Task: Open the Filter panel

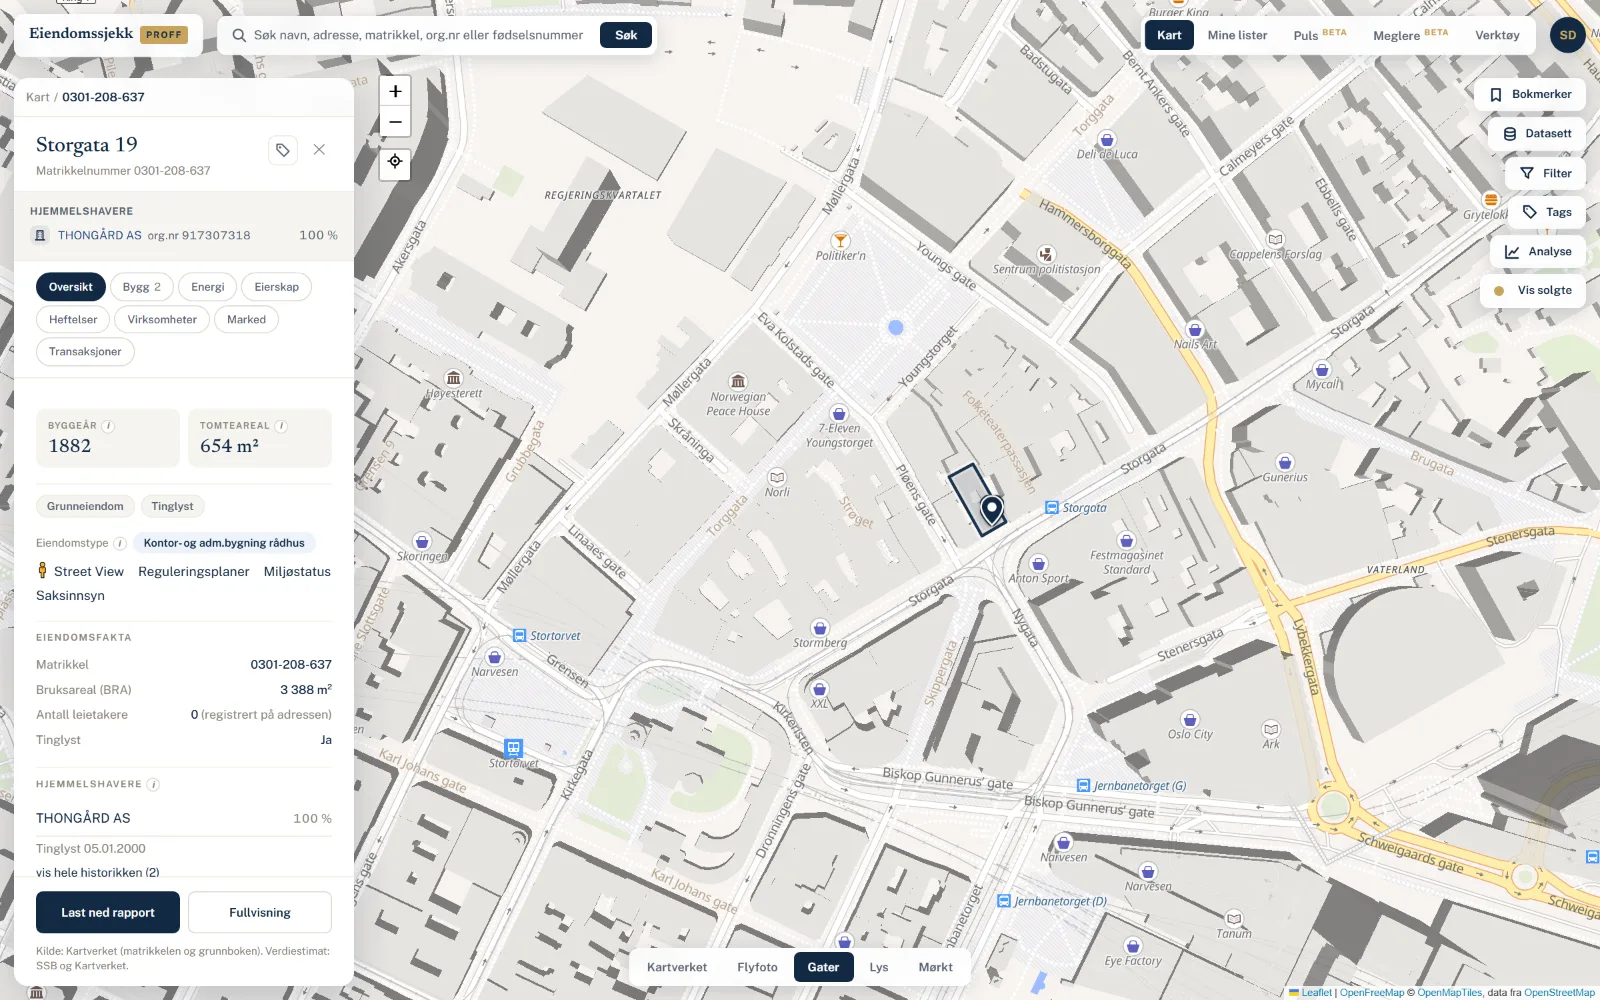Action: click(1546, 173)
